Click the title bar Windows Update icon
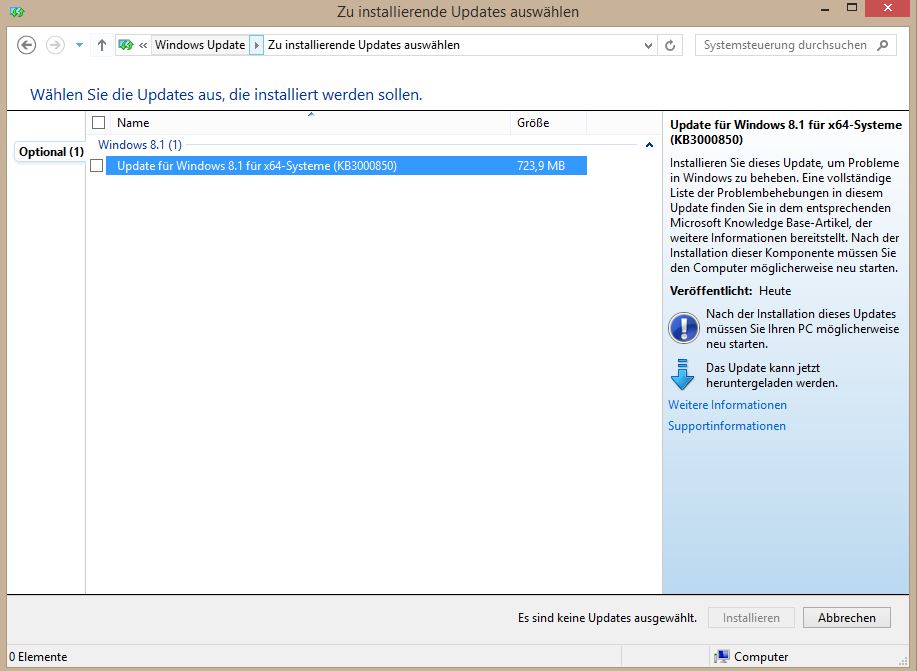 (16, 11)
